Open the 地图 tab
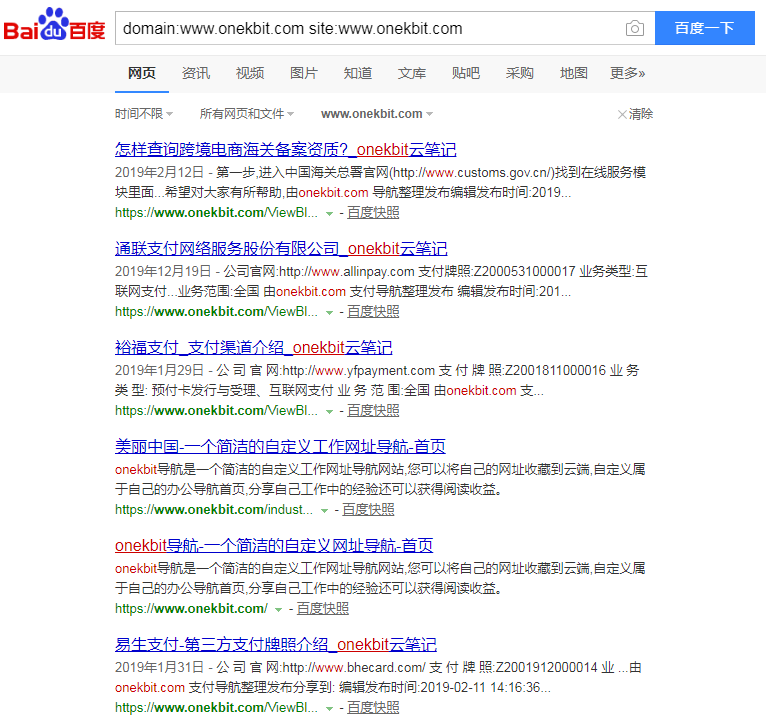This screenshot has height=725, width=766. coord(574,73)
